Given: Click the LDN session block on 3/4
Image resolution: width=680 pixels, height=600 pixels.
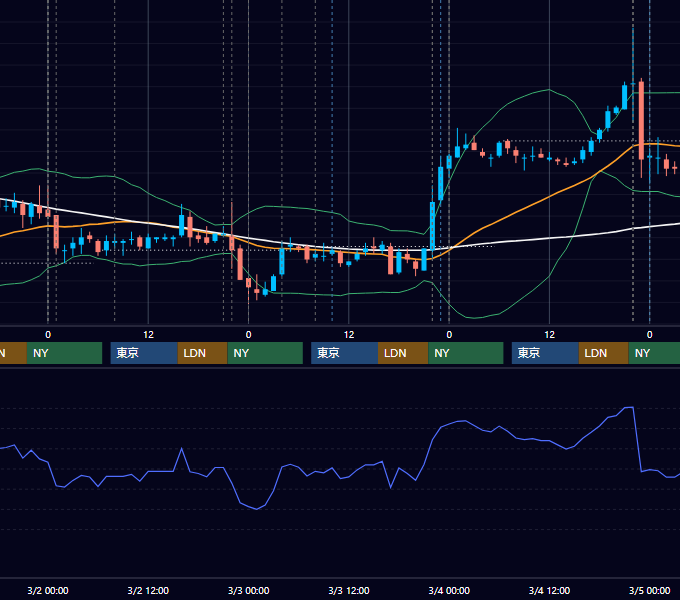Looking at the screenshot, I should [603, 353].
